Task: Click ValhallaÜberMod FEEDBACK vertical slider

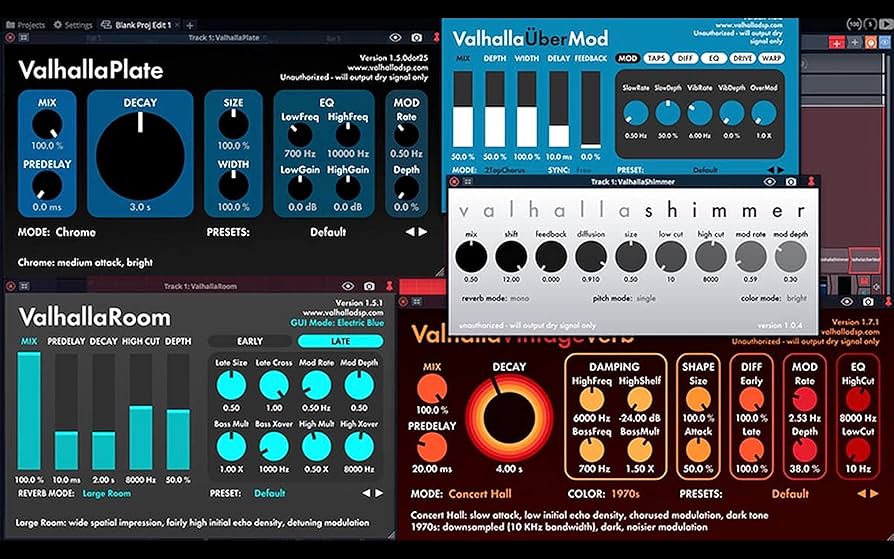Action: coord(591,110)
